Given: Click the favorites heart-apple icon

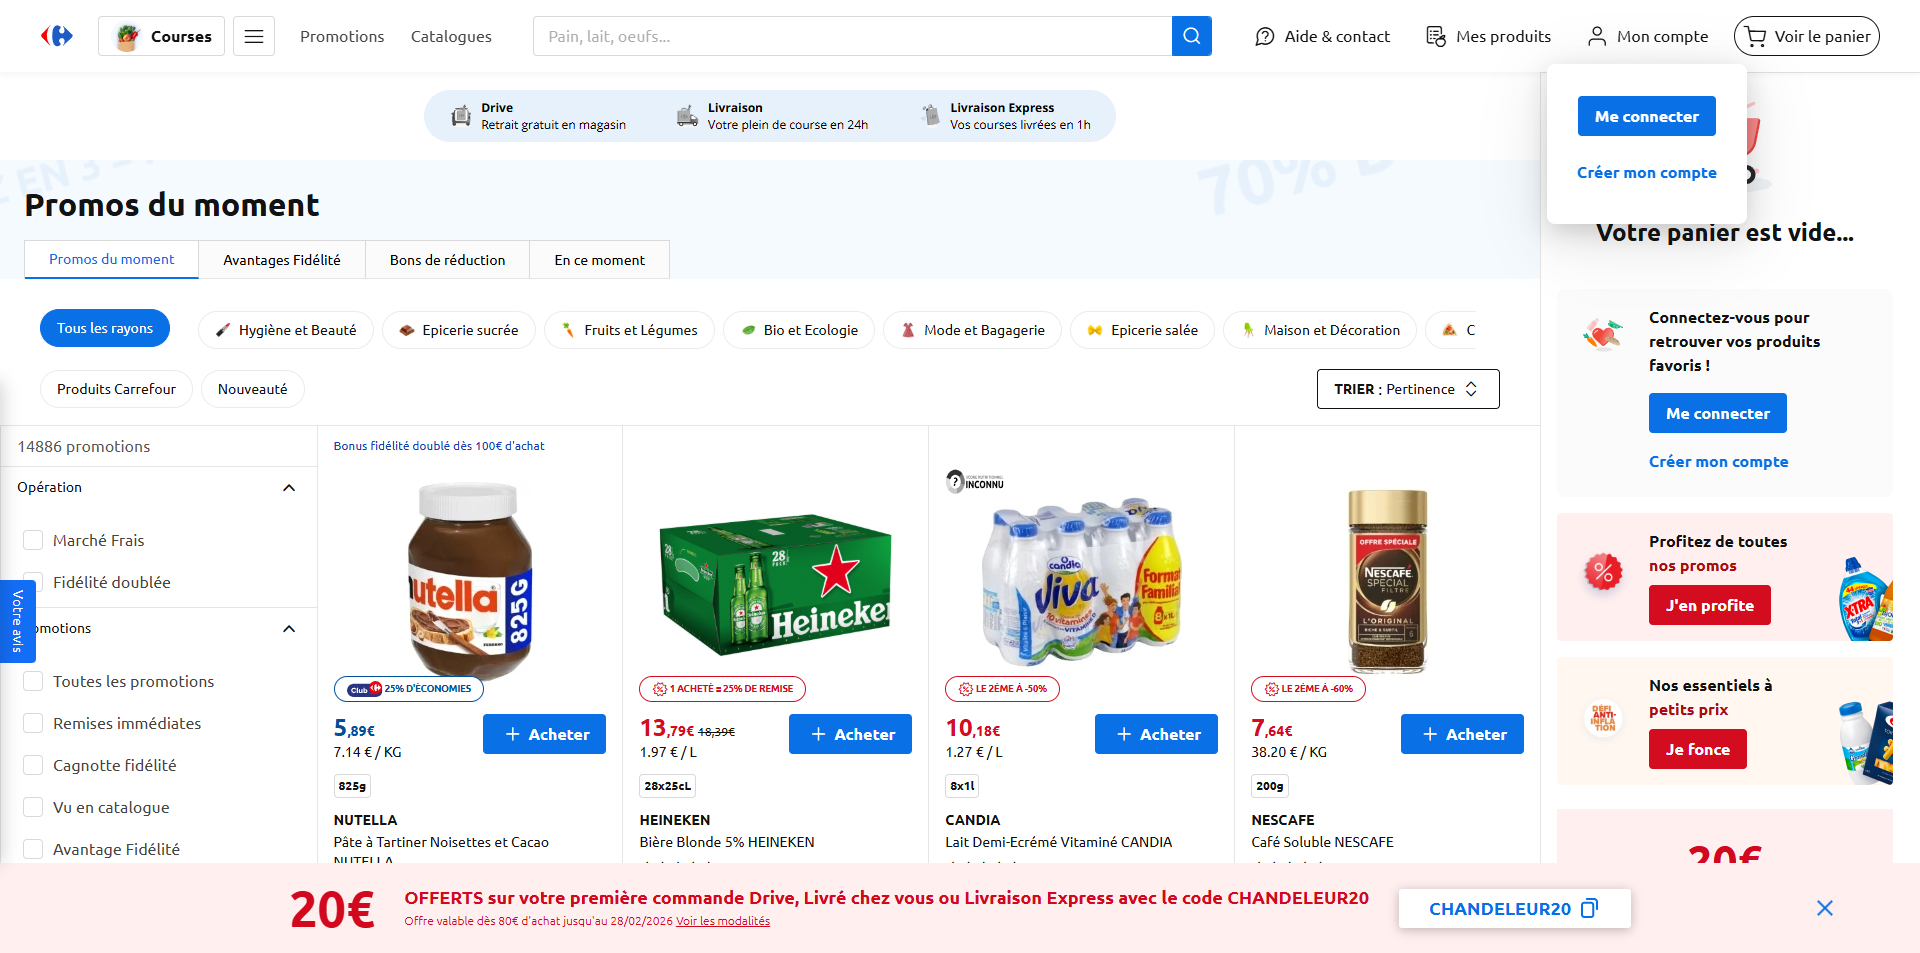Looking at the screenshot, I should pyautogui.click(x=1603, y=335).
